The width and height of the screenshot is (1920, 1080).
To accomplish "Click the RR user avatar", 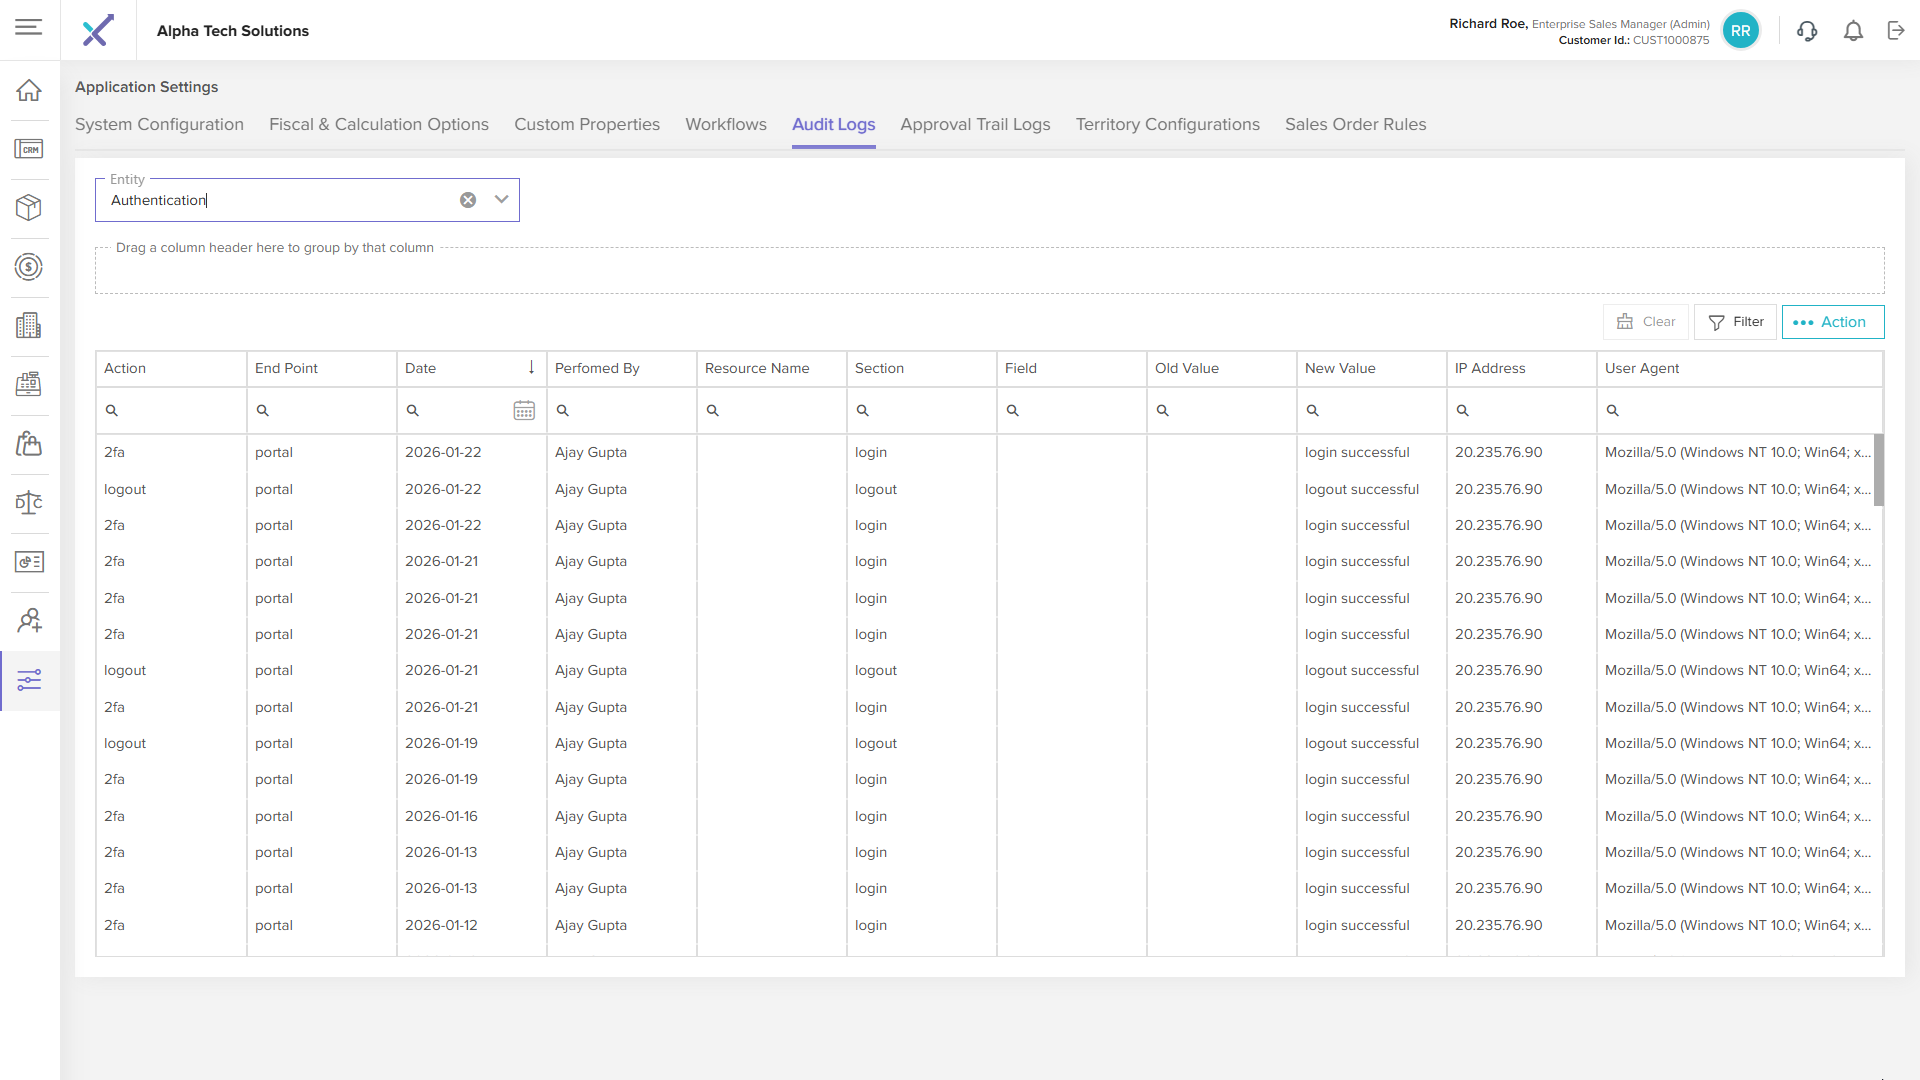I will 1740,31.
